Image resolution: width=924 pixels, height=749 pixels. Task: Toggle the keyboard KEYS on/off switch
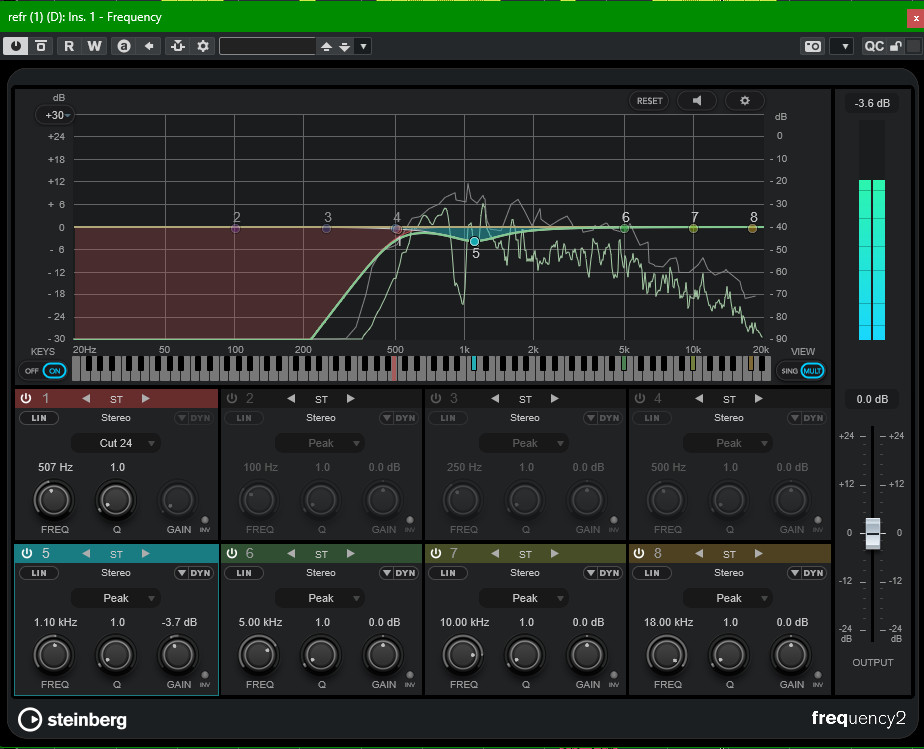coord(46,371)
